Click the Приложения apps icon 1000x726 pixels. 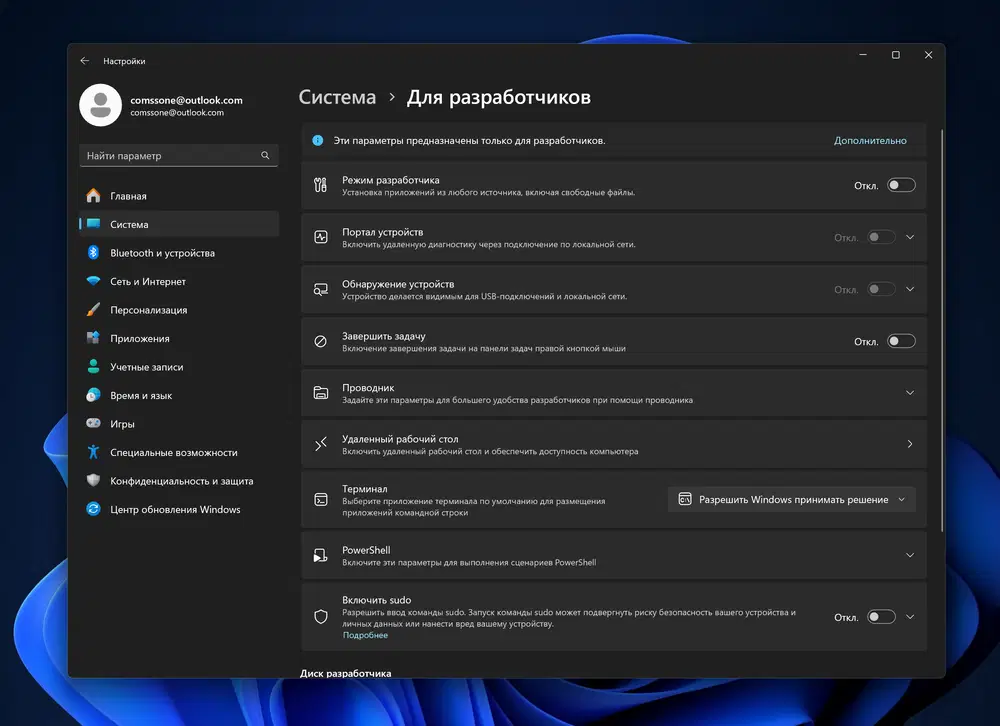coord(93,338)
